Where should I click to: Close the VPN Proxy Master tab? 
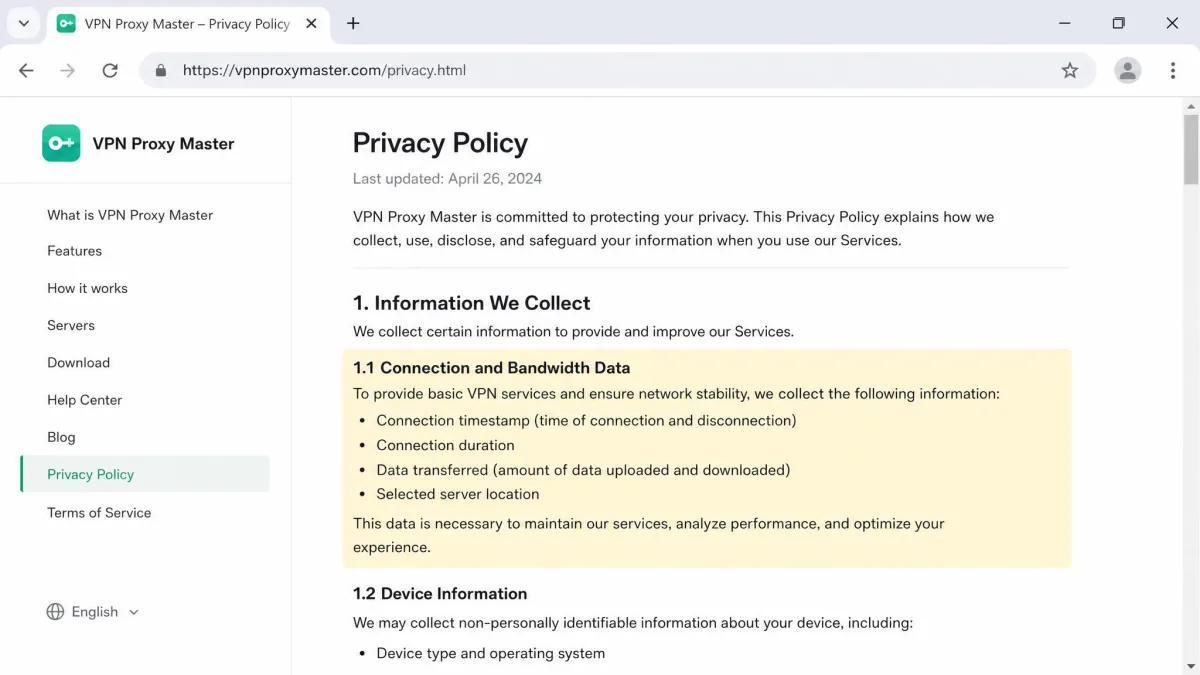(x=312, y=23)
